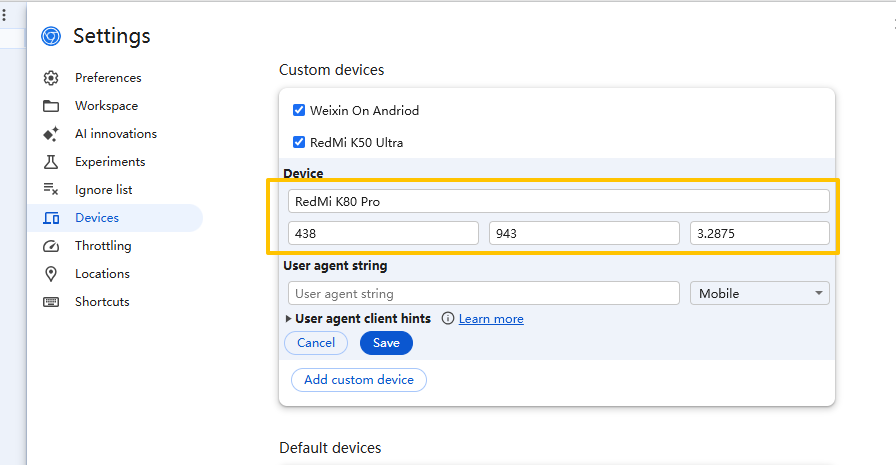Click the Shortcuts keyboard icon
The height and width of the screenshot is (465, 896).
pyautogui.click(x=51, y=302)
